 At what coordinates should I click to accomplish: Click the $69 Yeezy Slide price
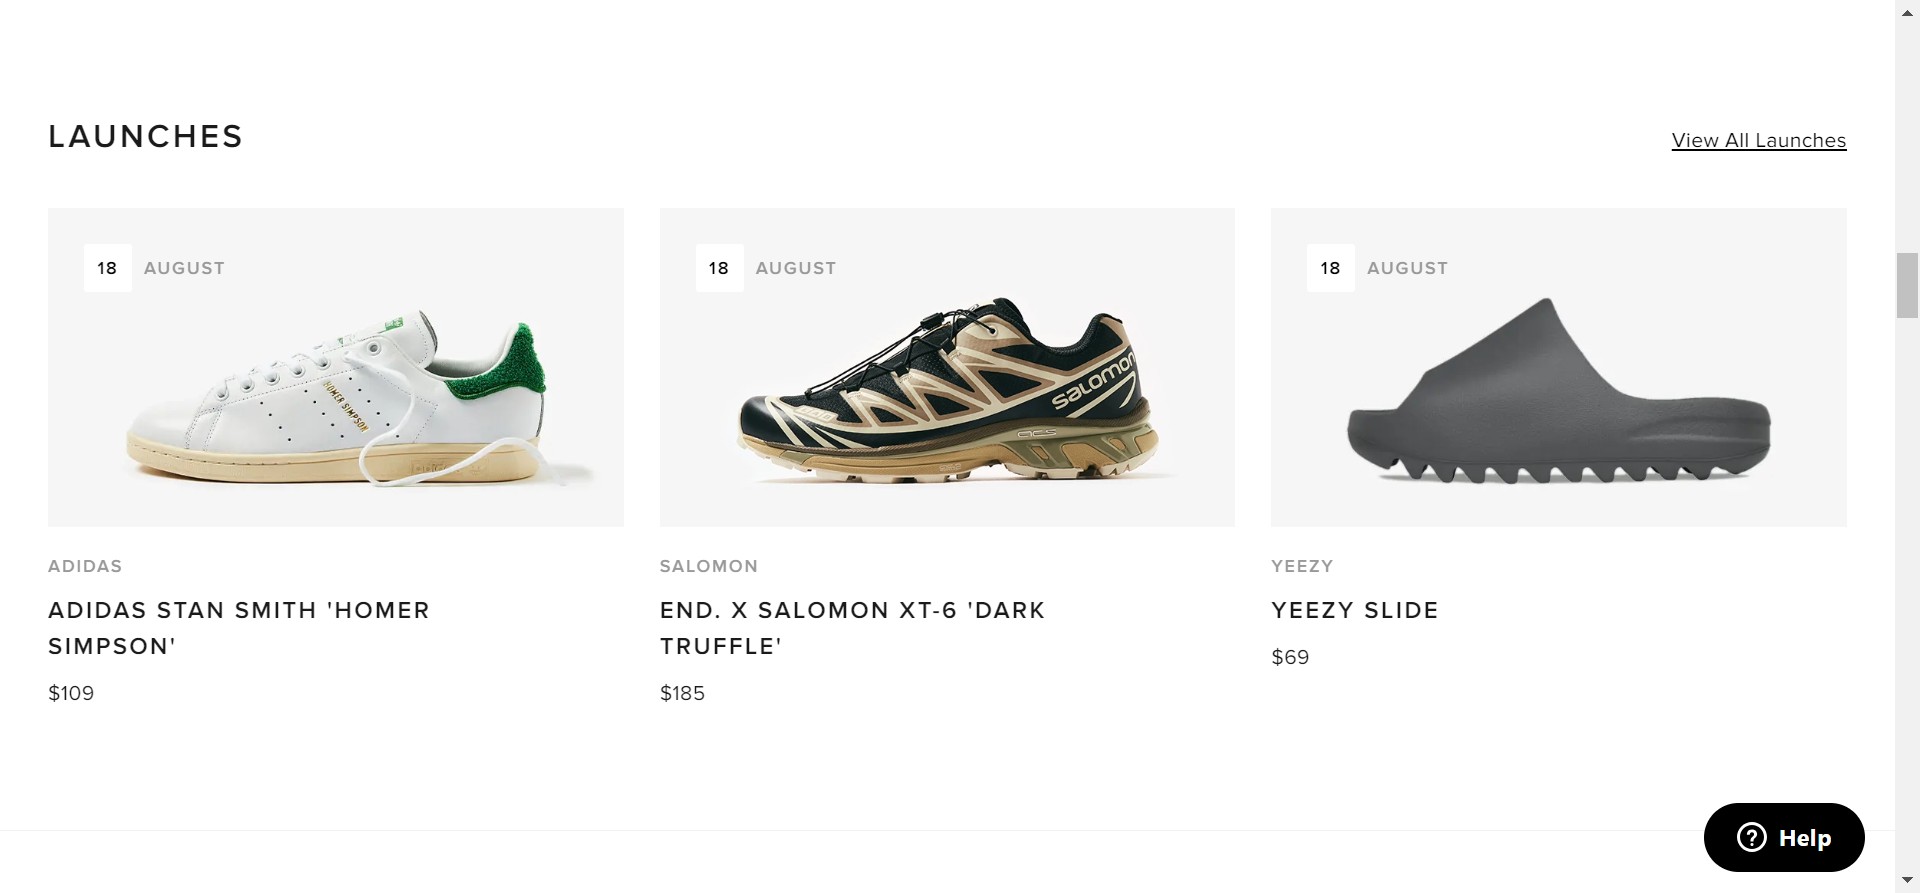(x=1290, y=657)
